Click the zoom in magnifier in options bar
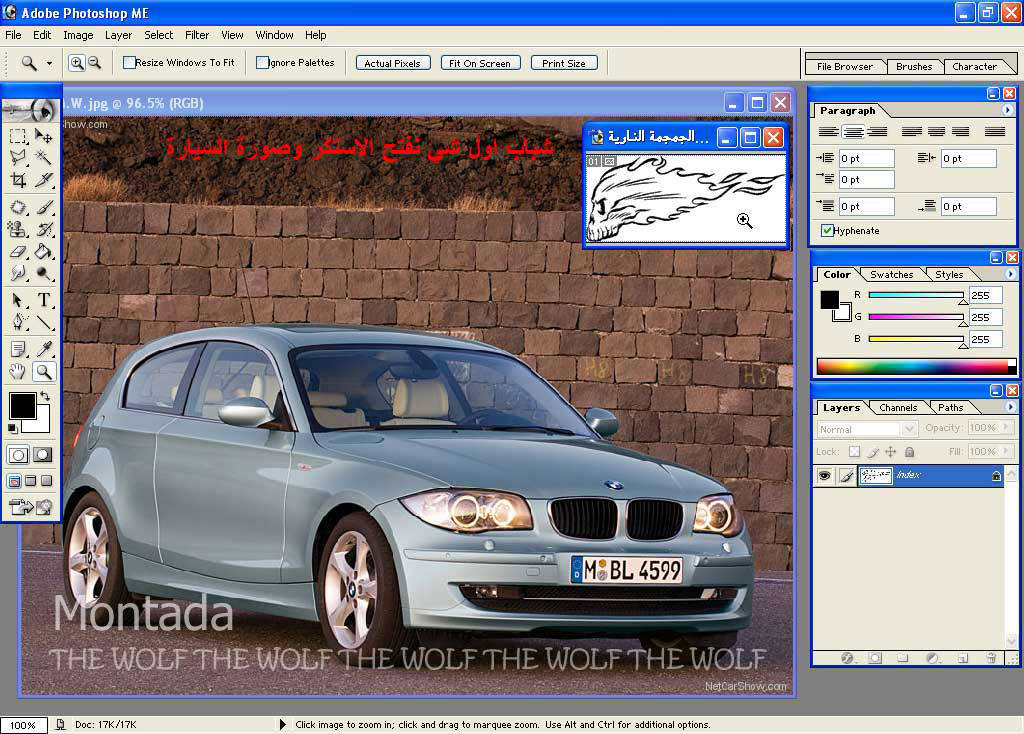 coord(76,63)
